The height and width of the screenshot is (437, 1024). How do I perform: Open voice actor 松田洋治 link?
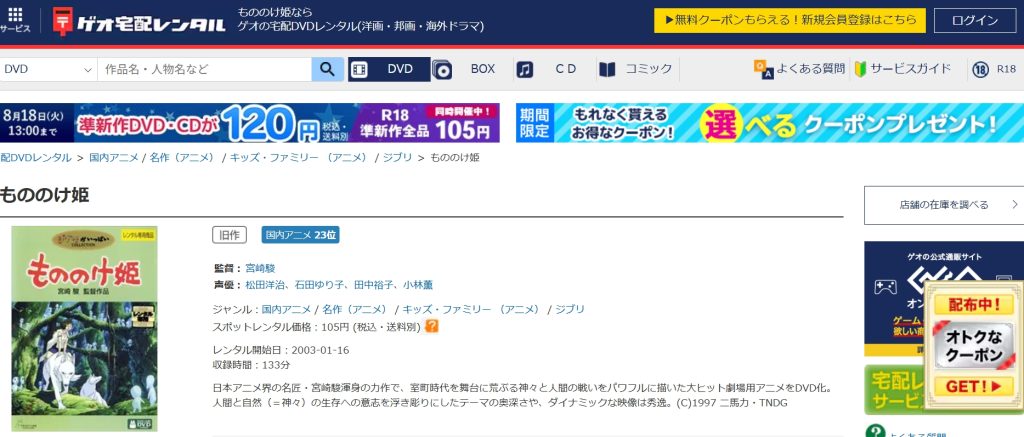click(265, 285)
